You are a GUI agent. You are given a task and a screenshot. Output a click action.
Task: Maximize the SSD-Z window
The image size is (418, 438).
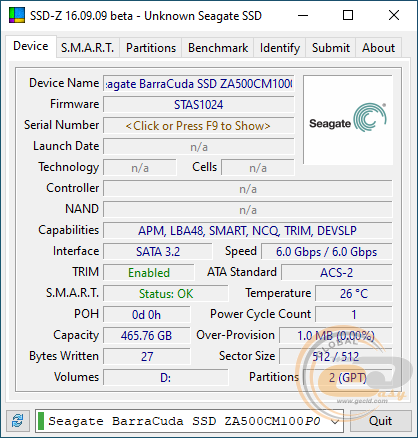click(x=348, y=15)
